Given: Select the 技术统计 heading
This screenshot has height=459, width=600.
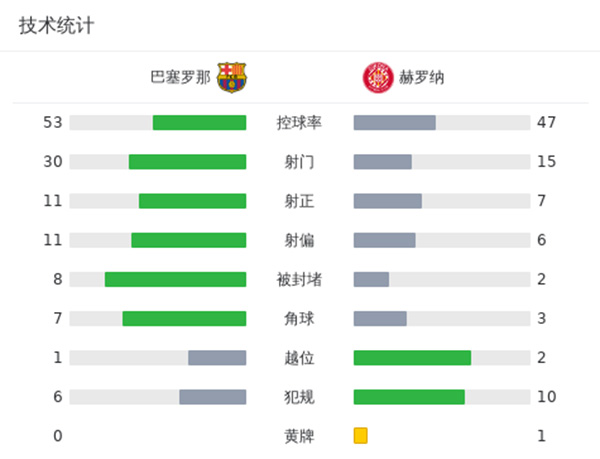Looking at the screenshot, I should 56,26.
